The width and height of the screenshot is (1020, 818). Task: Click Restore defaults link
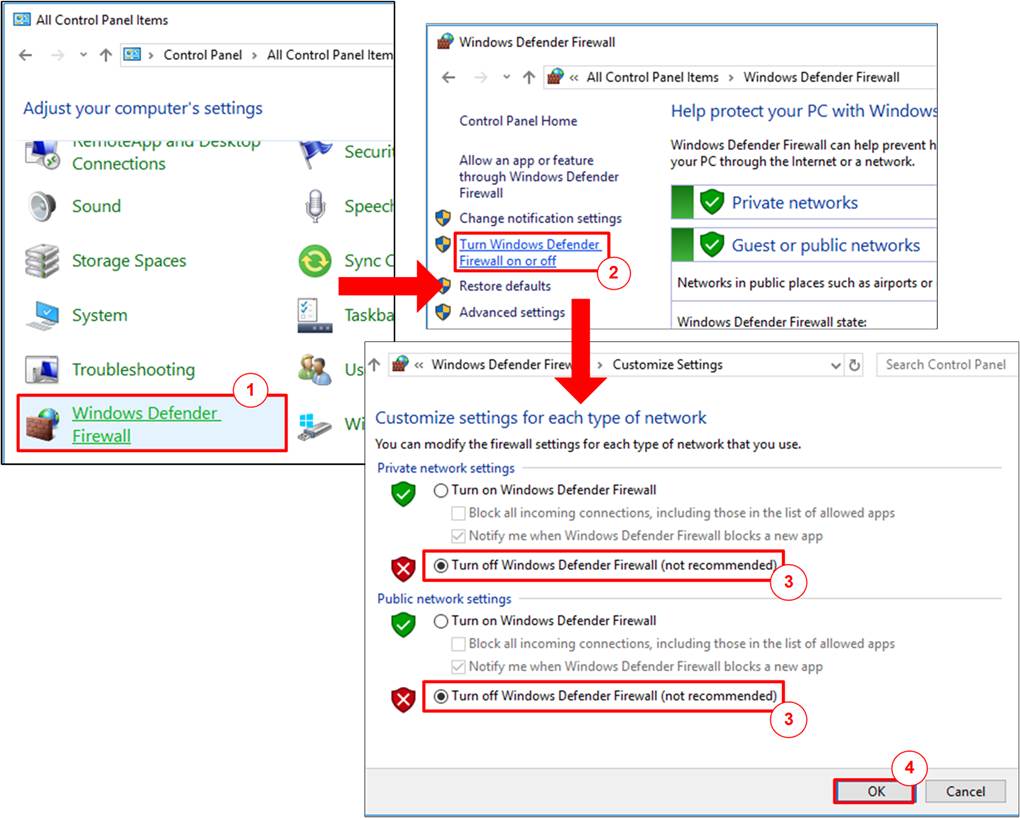[x=505, y=286]
